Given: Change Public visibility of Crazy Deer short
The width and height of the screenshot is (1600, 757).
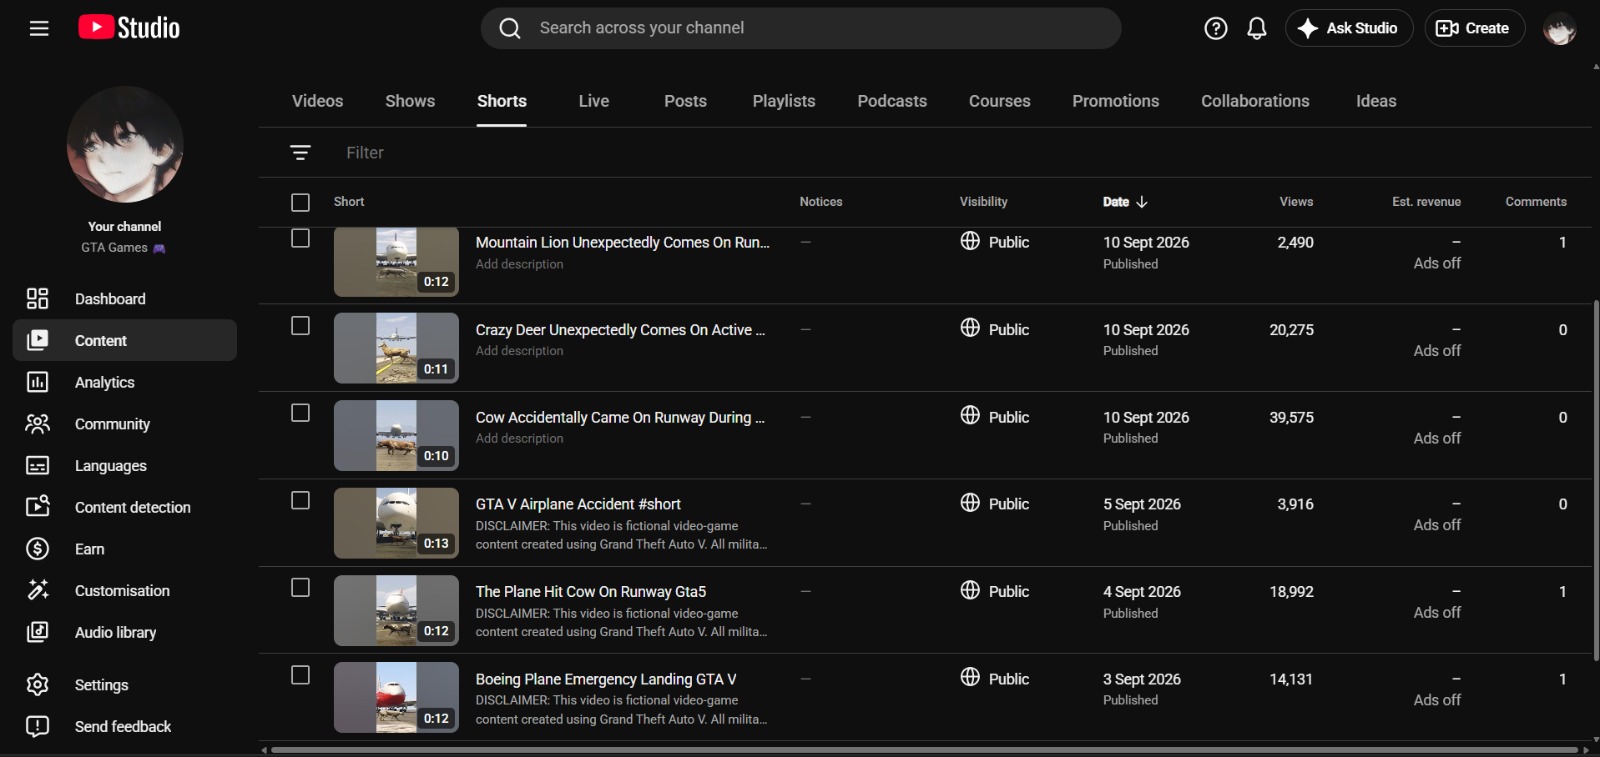Looking at the screenshot, I should (995, 329).
